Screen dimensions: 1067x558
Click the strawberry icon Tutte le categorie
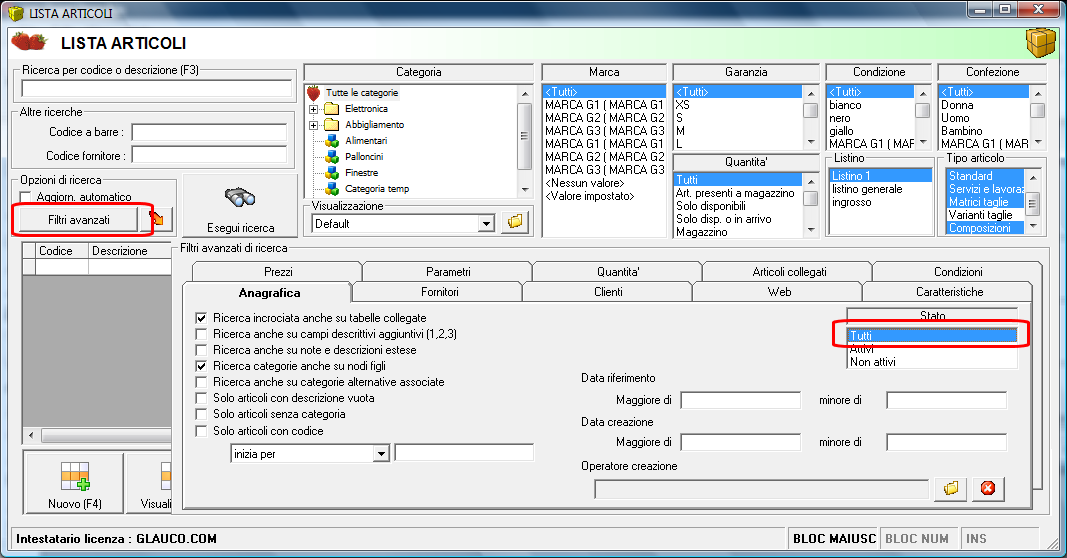click(x=314, y=93)
